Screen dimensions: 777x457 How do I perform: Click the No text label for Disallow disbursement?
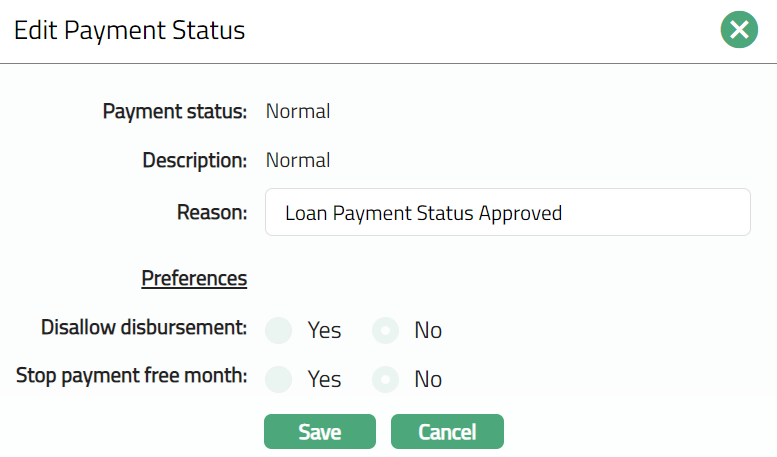[x=428, y=330]
